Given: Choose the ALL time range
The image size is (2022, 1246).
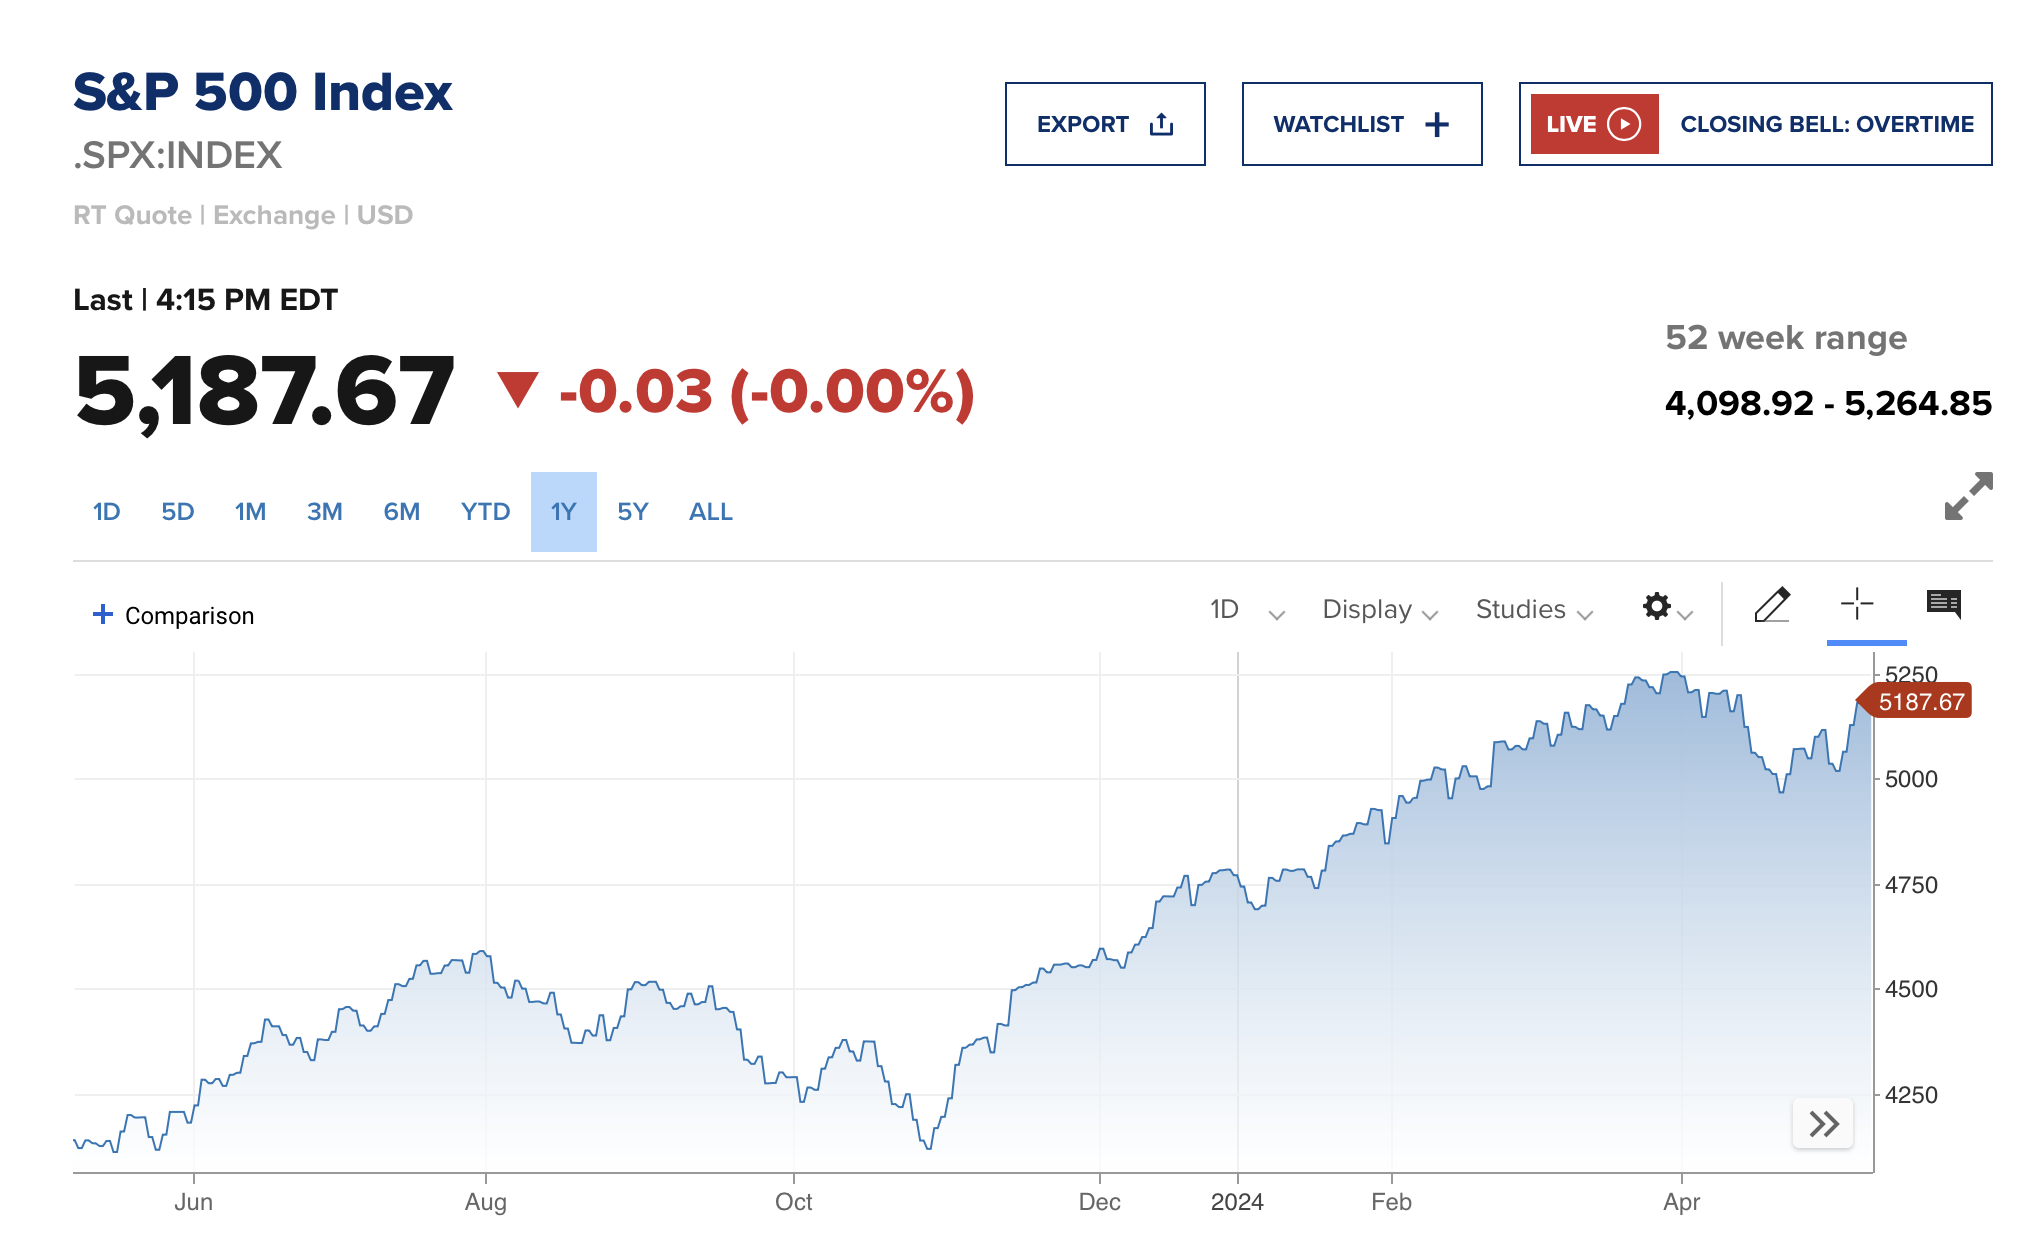Looking at the screenshot, I should click(x=710, y=512).
